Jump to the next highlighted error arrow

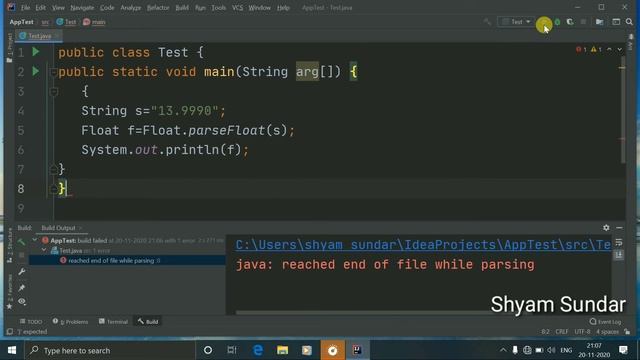click(x=620, y=49)
